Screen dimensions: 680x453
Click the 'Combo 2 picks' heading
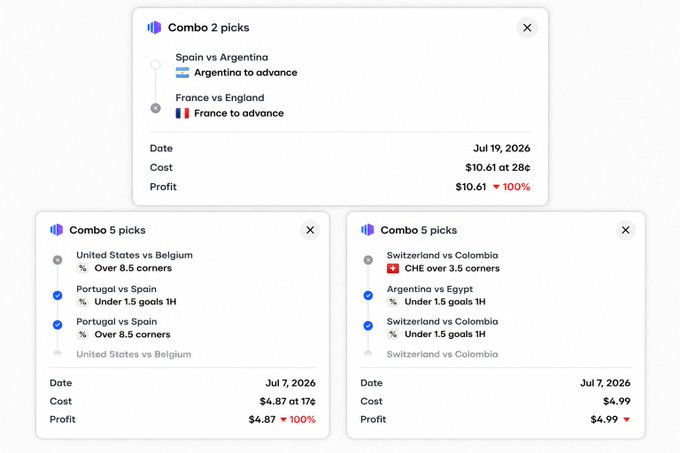click(x=209, y=28)
